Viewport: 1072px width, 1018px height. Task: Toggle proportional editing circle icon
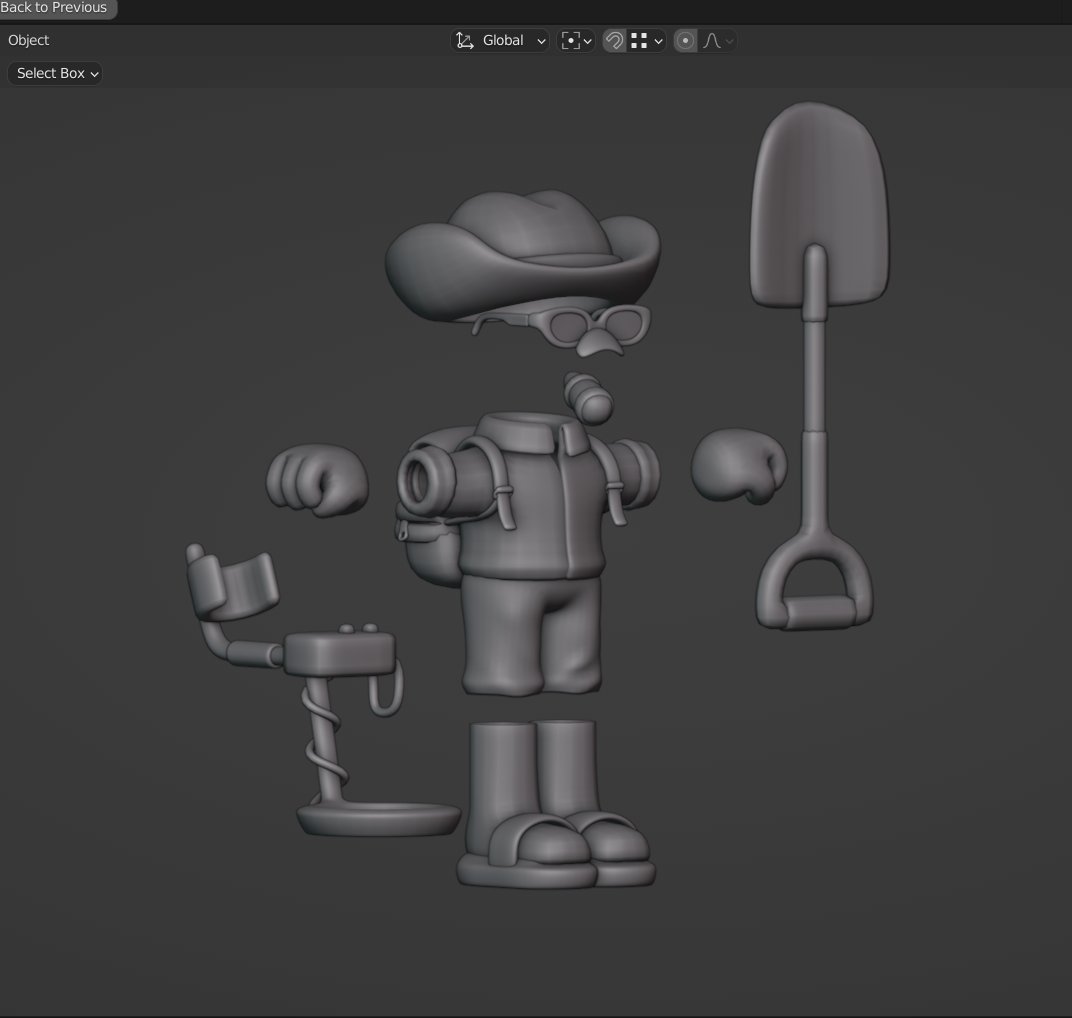coord(685,40)
